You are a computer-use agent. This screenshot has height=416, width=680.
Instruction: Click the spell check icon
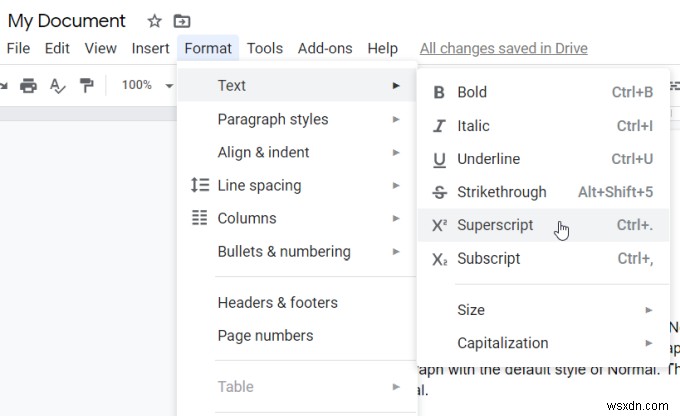(x=57, y=85)
